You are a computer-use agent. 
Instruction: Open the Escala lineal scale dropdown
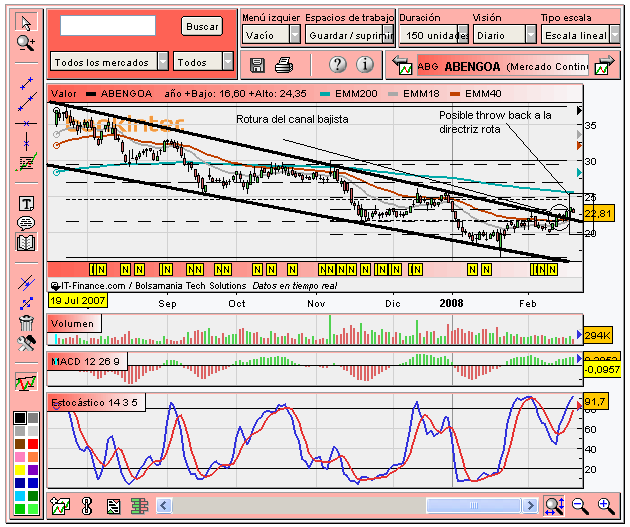click(581, 35)
